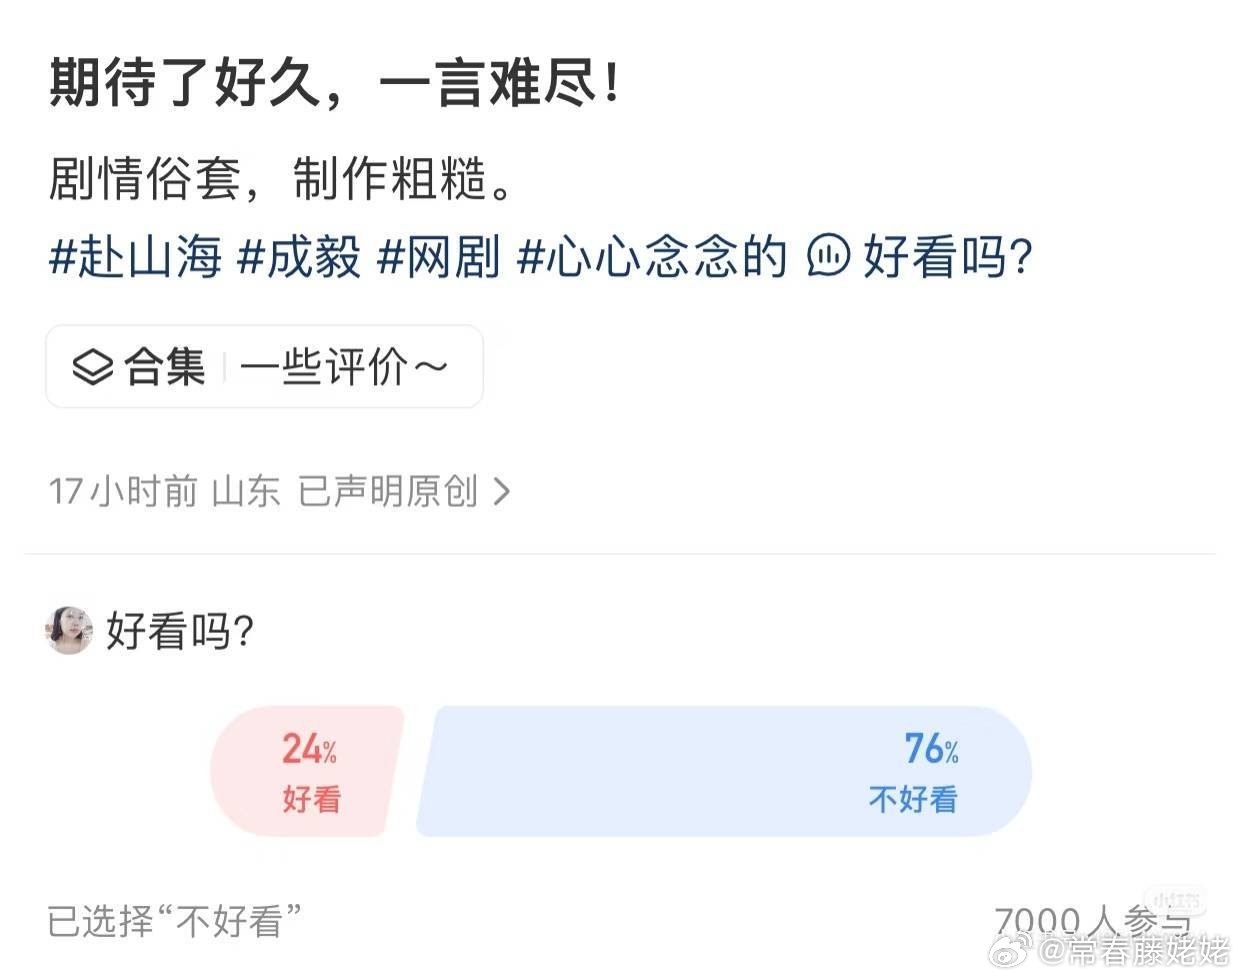Tap the 已选择"不好看" status text
This screenshot has width=1242, height=980.
tap(175, 920)
